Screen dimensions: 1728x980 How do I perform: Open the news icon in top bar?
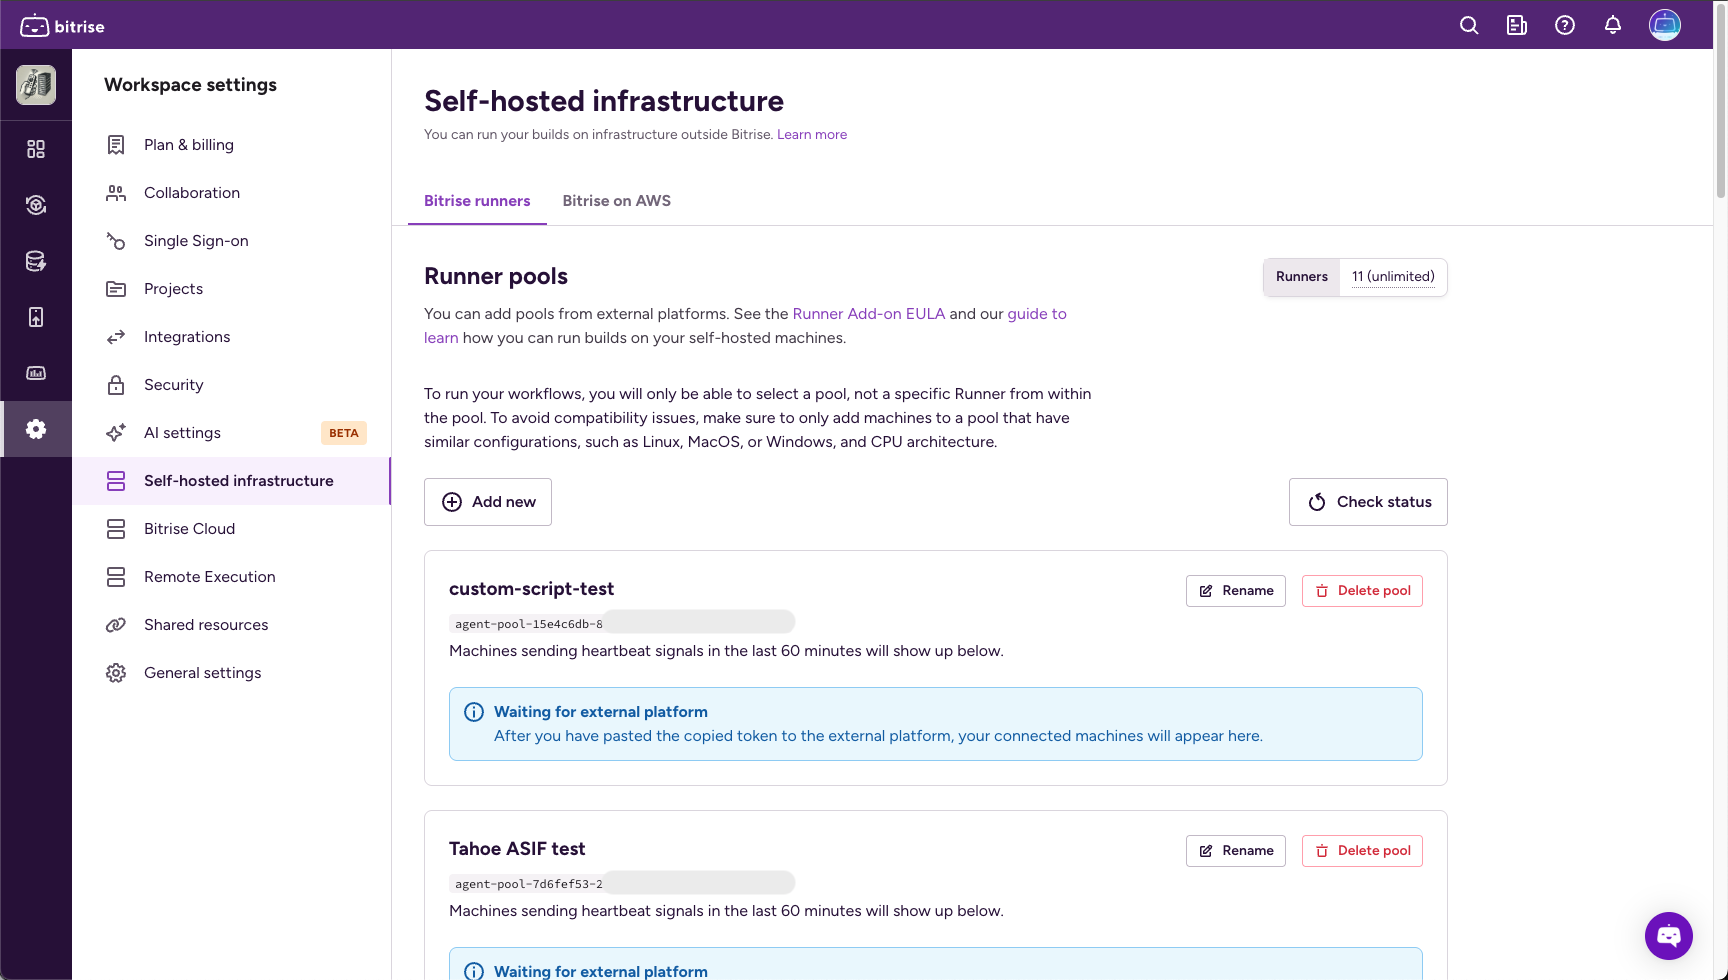point(1517,26)
